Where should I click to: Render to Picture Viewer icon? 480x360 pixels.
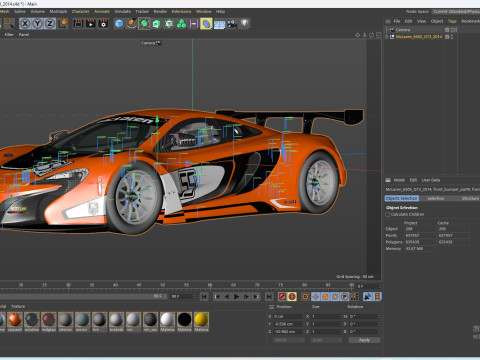click(91, 24)
